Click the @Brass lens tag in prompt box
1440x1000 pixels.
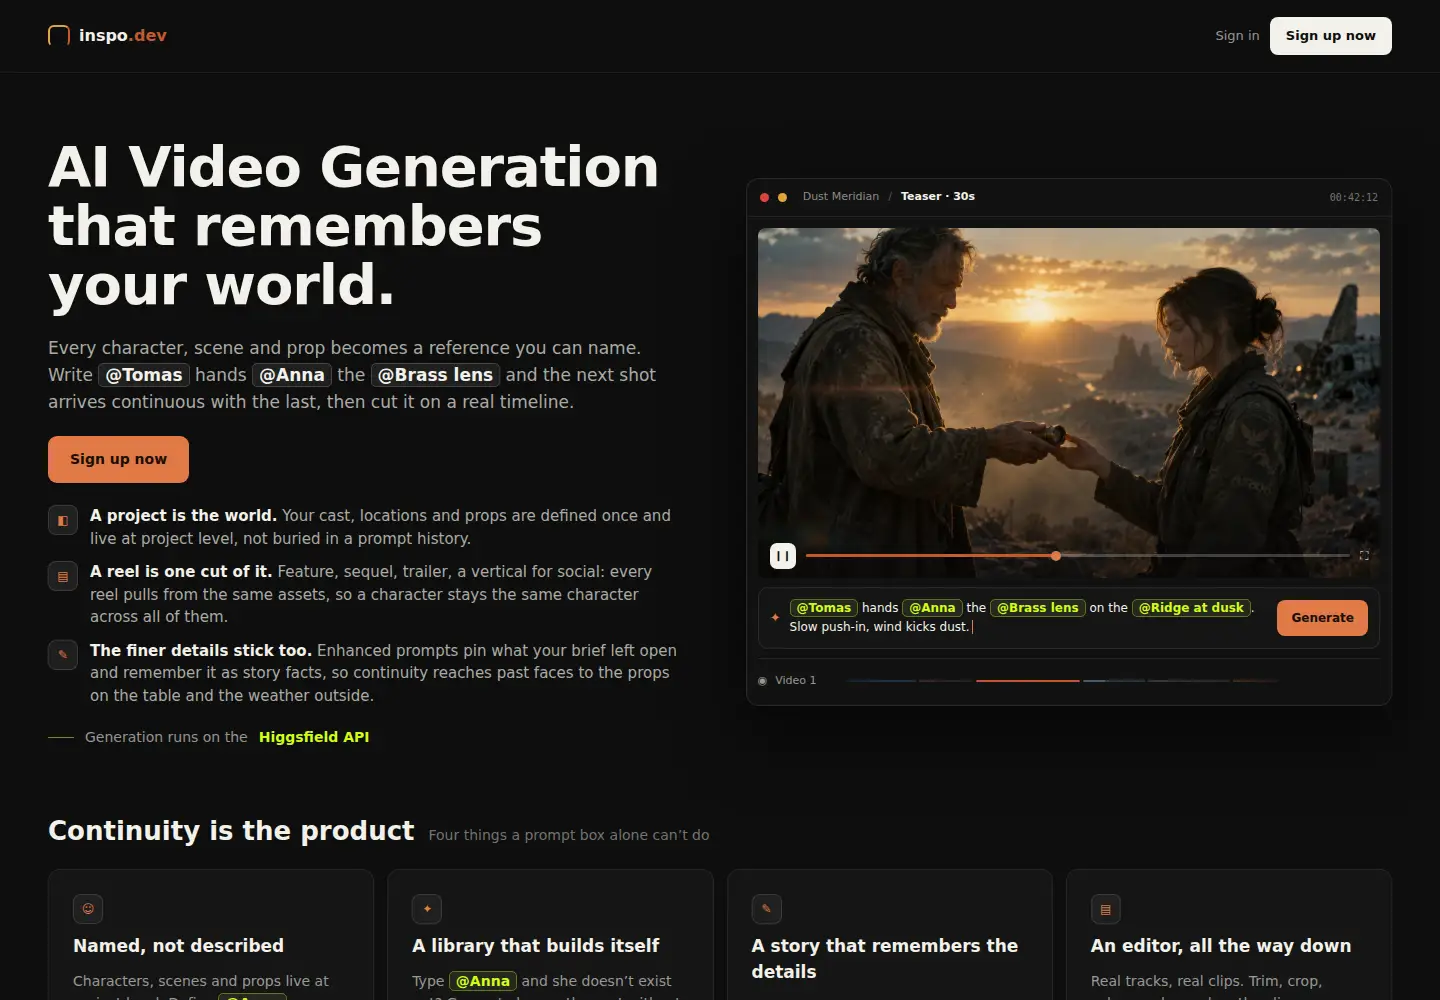point(1038,608)
